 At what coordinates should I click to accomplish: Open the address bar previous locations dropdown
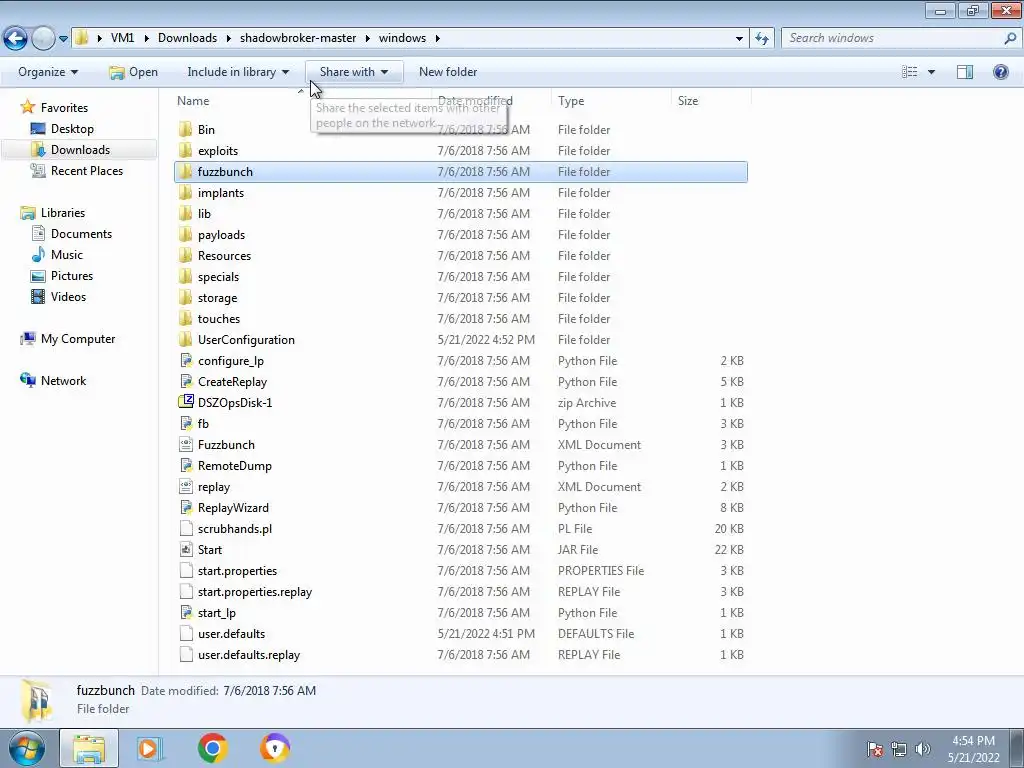[739, 39]
